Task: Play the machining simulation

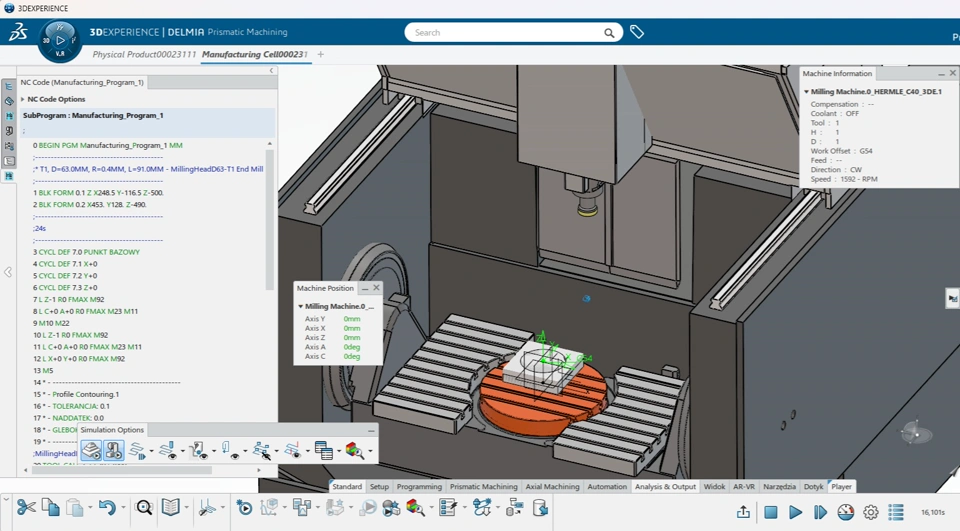Action: tap(795, 511)
